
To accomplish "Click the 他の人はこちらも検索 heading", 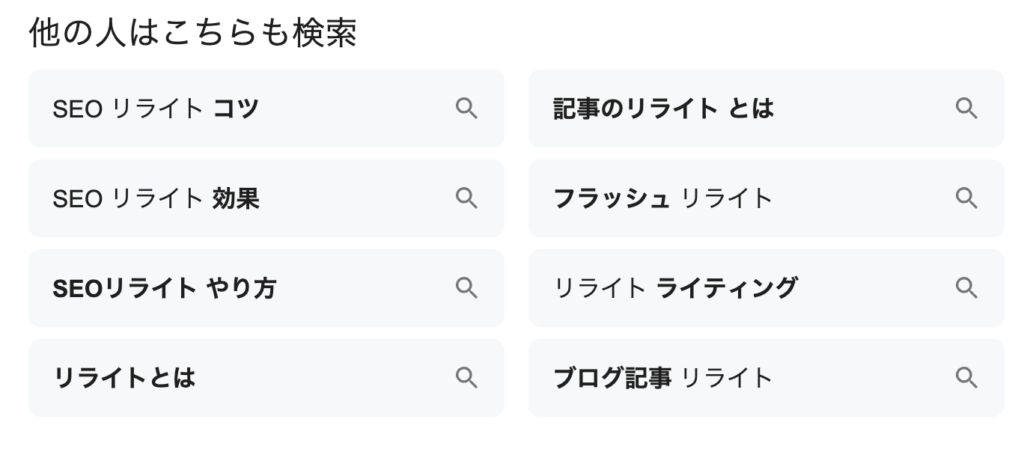I will click(192, 34).
